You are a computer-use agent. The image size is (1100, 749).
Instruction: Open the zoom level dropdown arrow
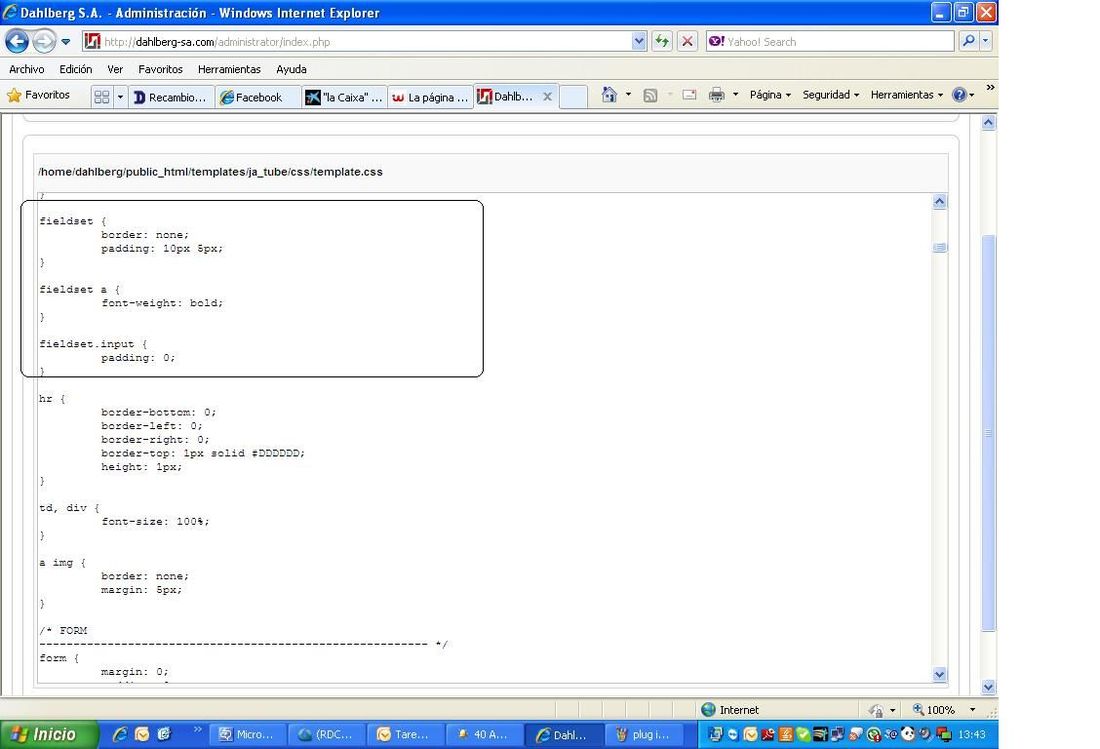(x=972, y=710)
